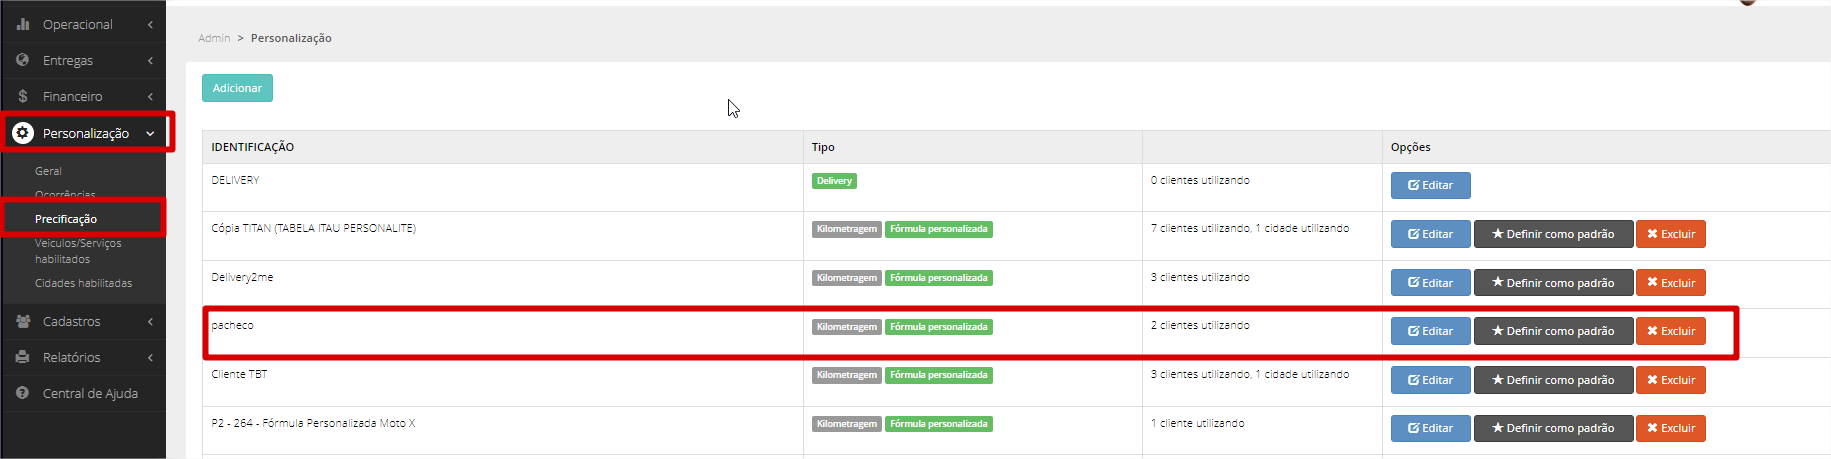1831x459 pixels.
Task: Click the Central de Ajuda question icon
Action: [23, 393]
